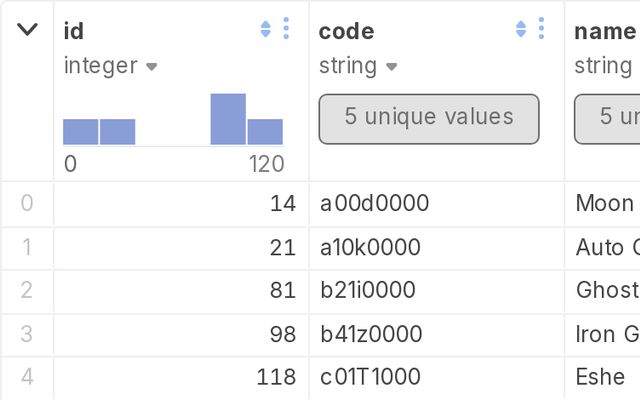640x400 pixels.
Task: Click the sort icon on code column
Action: 520,30
